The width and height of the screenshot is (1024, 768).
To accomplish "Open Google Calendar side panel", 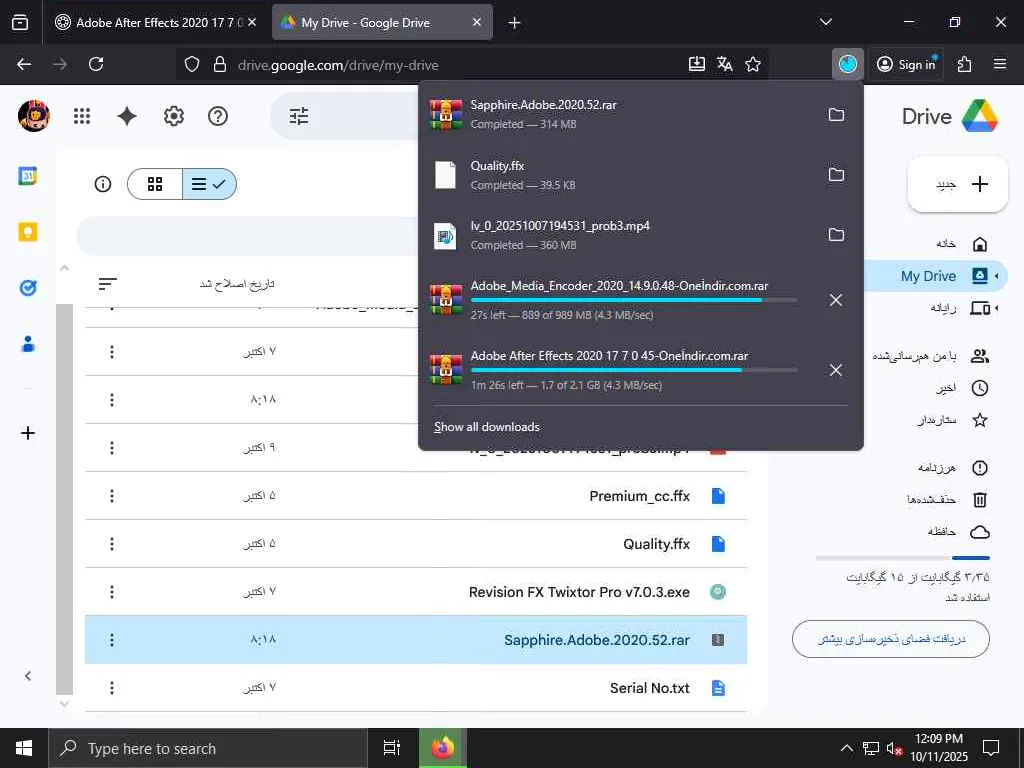I will pyautogui.click(x=27, y=176).
